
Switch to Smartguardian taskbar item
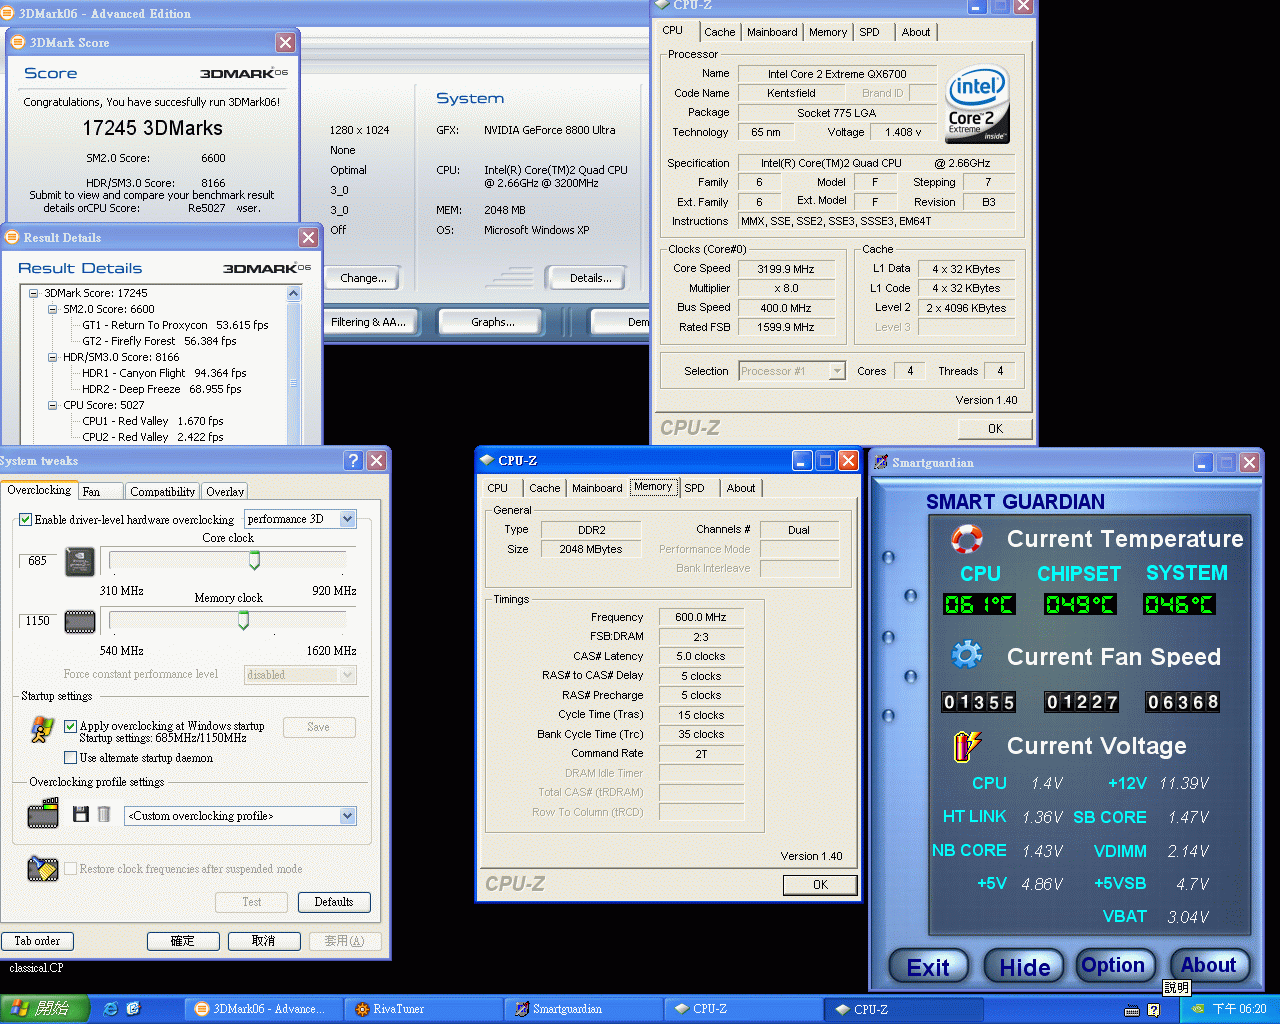(x=581, y=1009)
